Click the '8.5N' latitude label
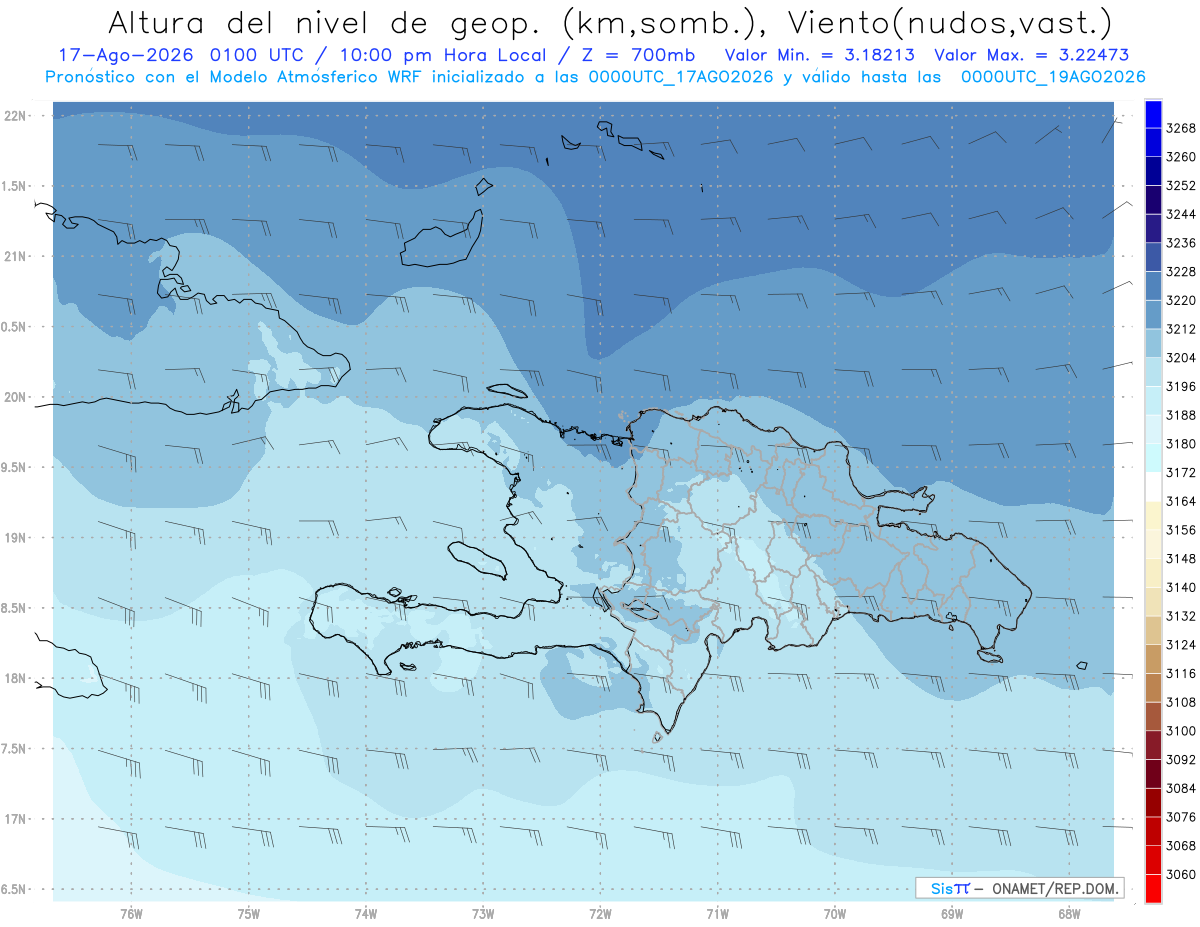This screenshot has height=927, width=1200. [x=14, y=608]
